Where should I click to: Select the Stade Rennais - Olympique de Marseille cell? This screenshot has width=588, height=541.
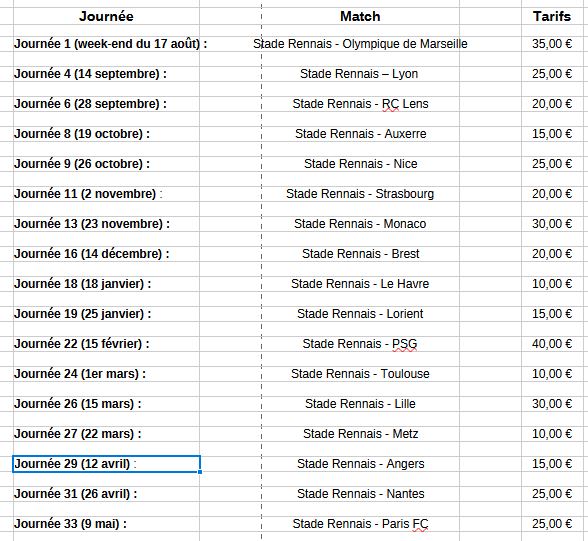(x=360, y=44)
